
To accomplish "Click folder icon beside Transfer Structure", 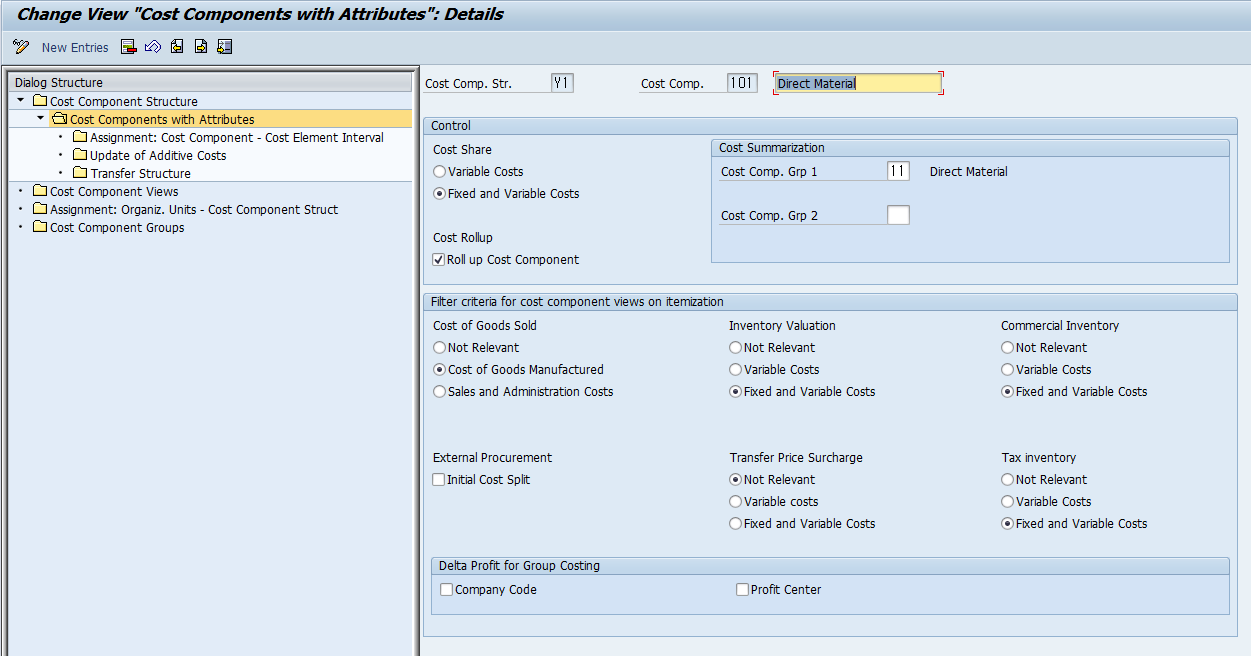I will point(78,171).
